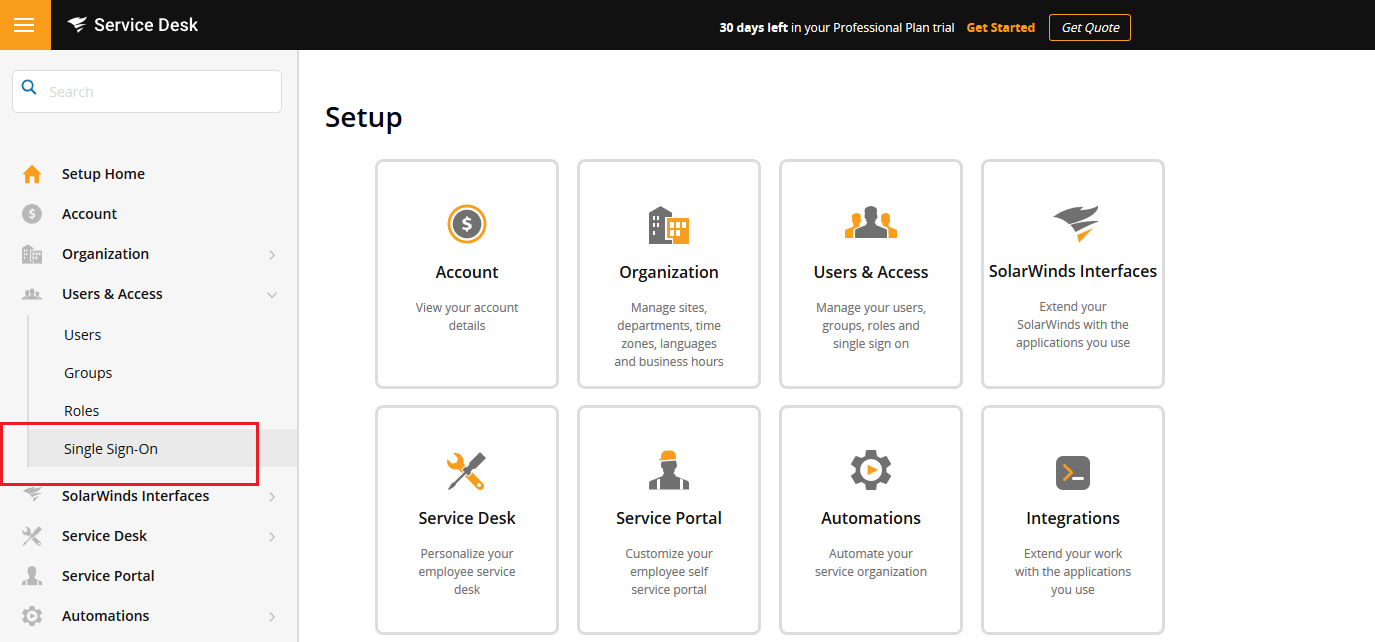The height and width of the screenshot is (642, 1375).
Task: Click the Service Desk logo icon
Action: point(77,25)
